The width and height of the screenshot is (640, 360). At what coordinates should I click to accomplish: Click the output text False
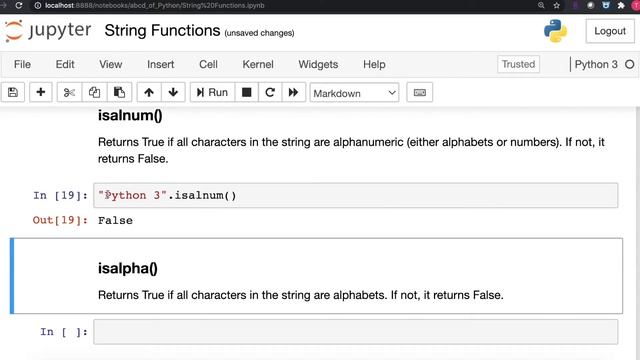pos(115,220)
